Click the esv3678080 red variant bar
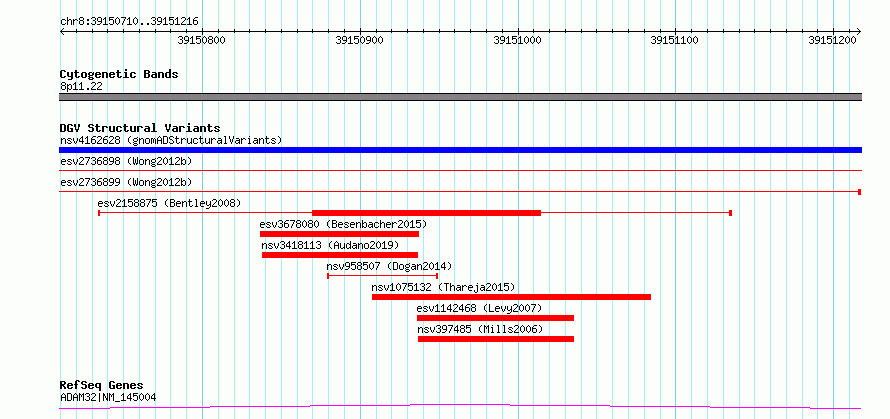The image size is (890, 419). tap(339, 234)
